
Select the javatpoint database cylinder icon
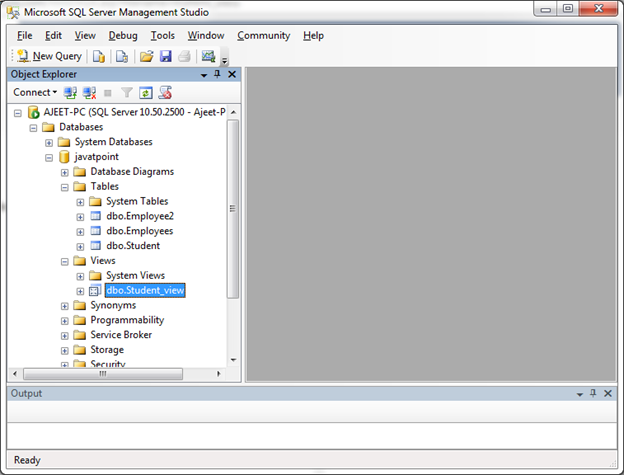64,157
